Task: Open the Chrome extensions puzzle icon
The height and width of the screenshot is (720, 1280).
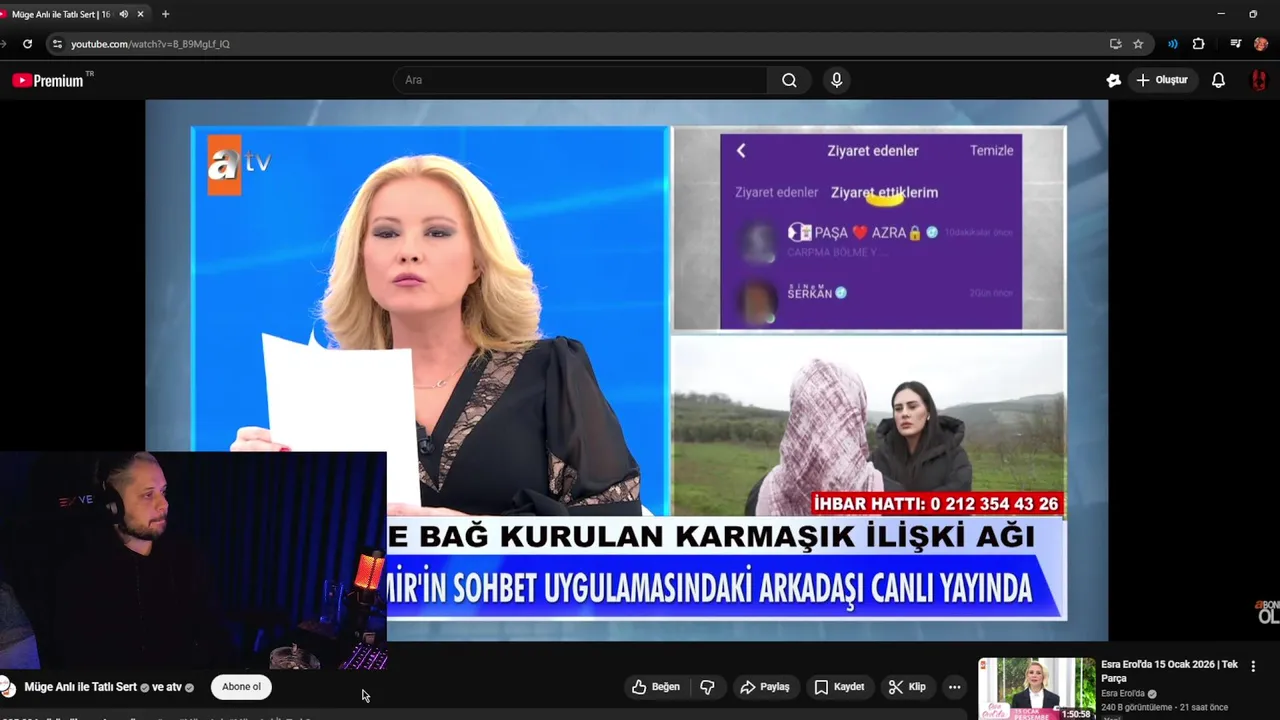Action: point(1198,44)
